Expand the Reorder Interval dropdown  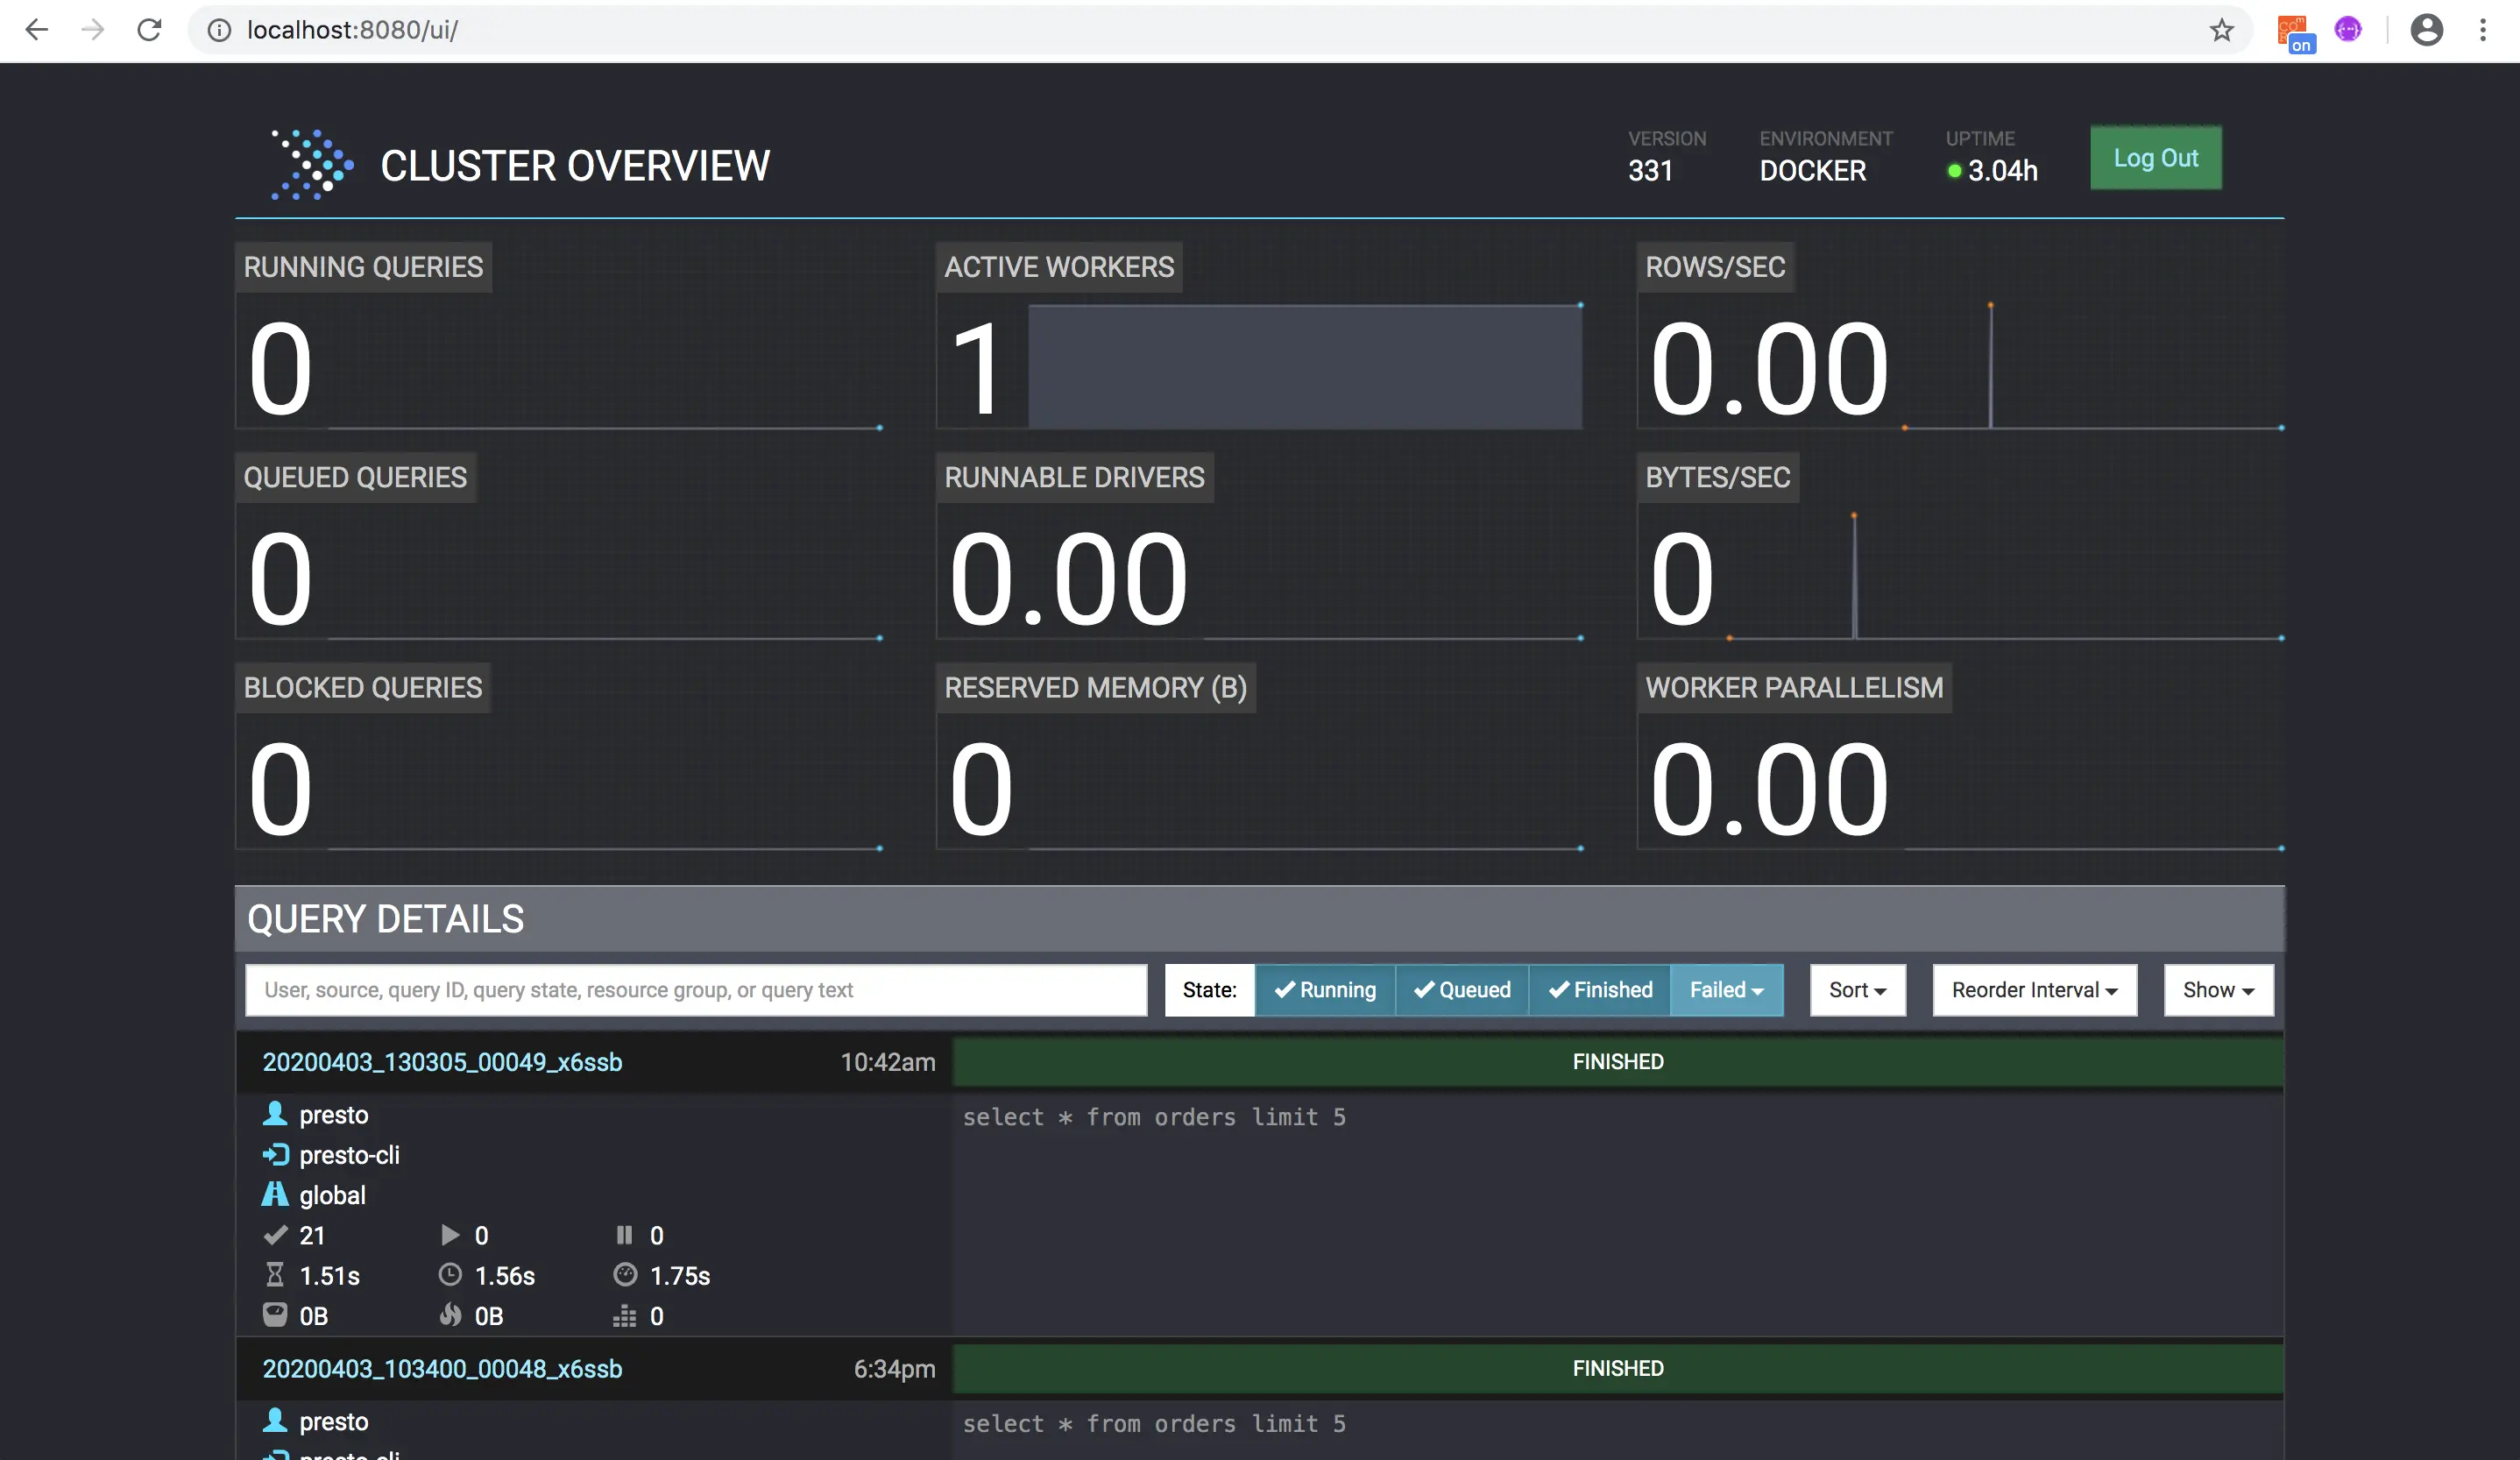pyautogui.click(x=2034, y=990)
